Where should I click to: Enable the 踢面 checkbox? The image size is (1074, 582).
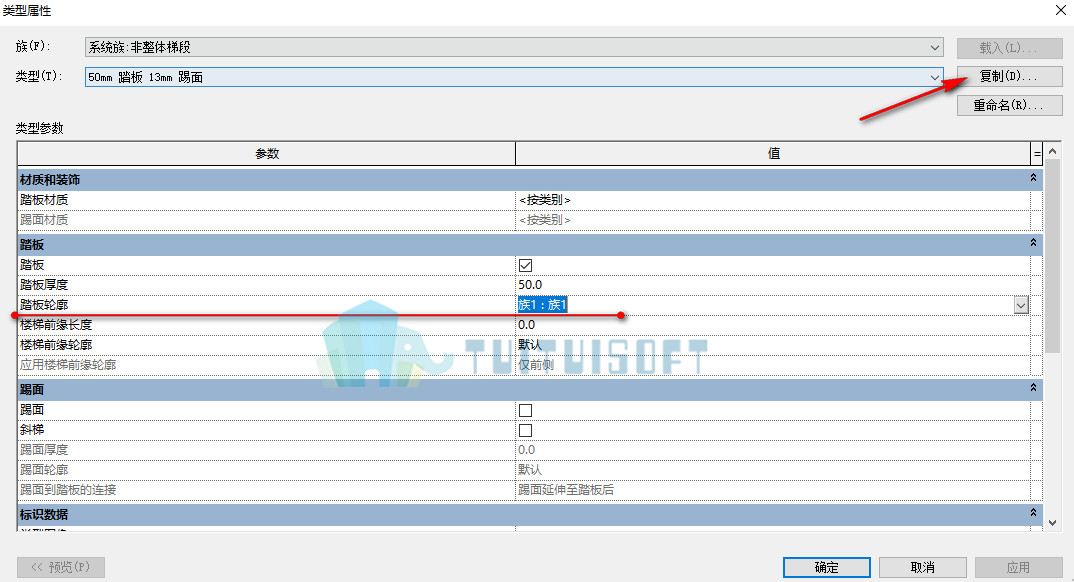coord(525,410)
